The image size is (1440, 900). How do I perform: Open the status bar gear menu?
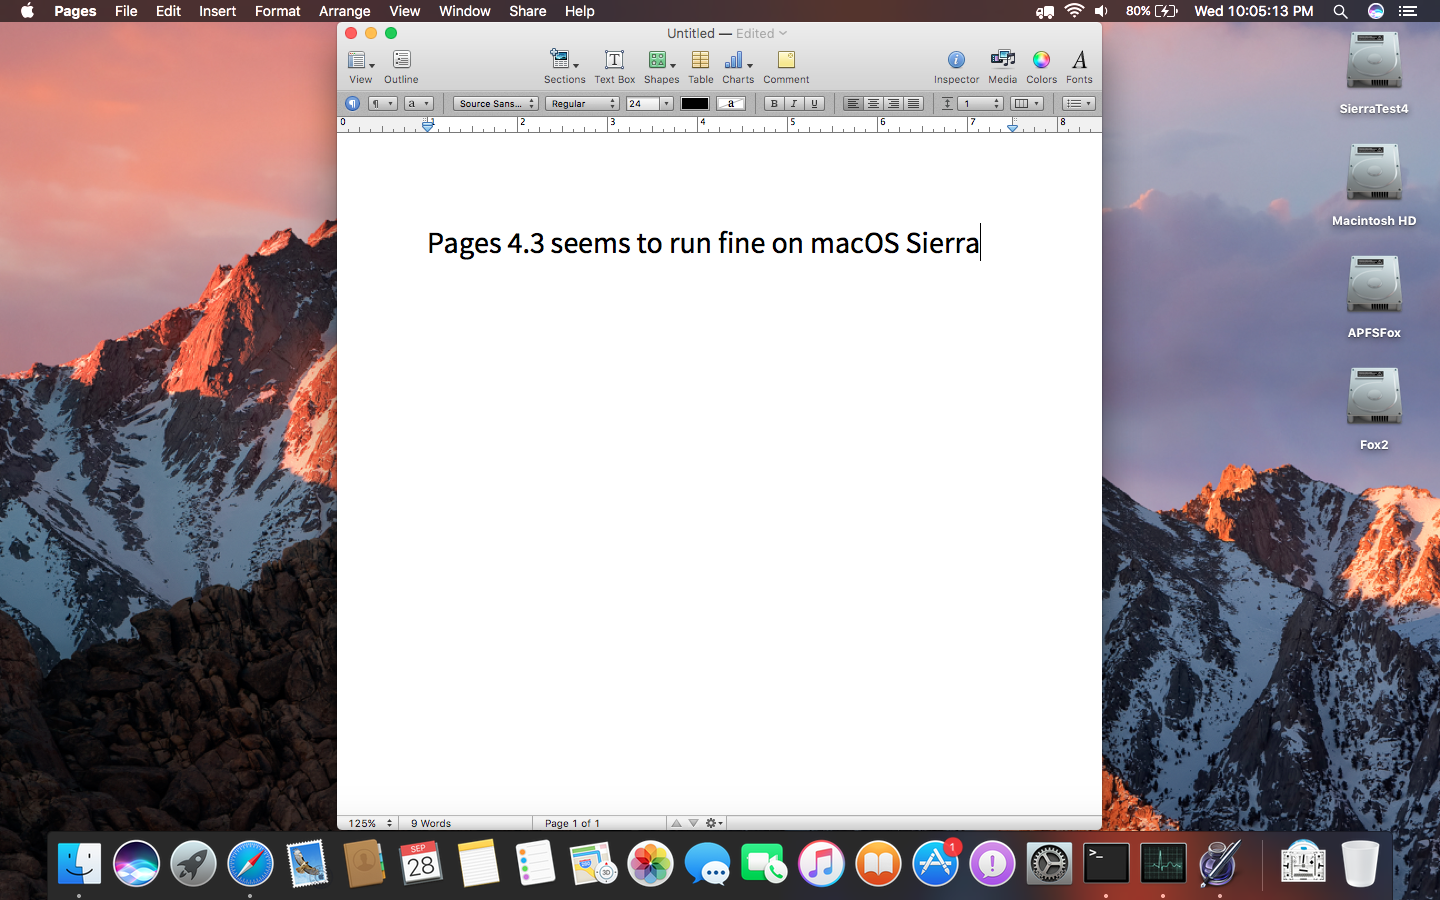[714, 823]
